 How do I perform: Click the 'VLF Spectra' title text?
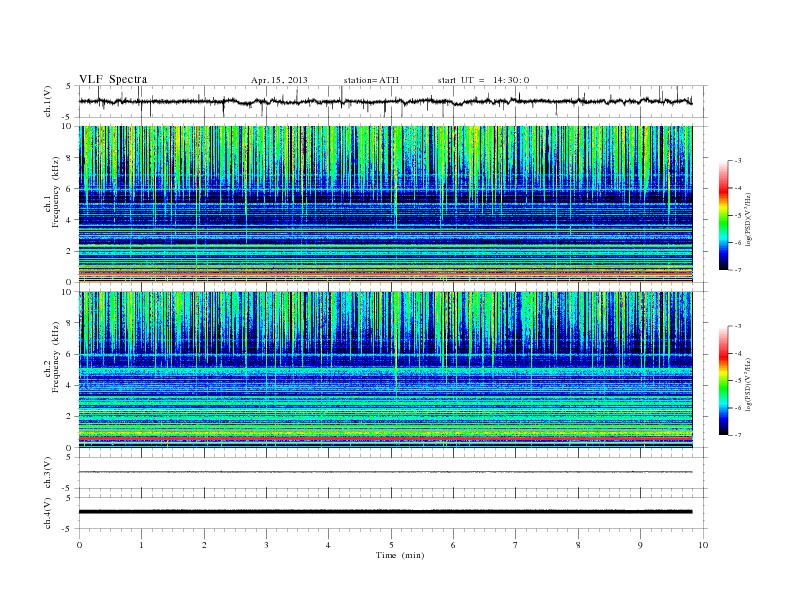113,79
